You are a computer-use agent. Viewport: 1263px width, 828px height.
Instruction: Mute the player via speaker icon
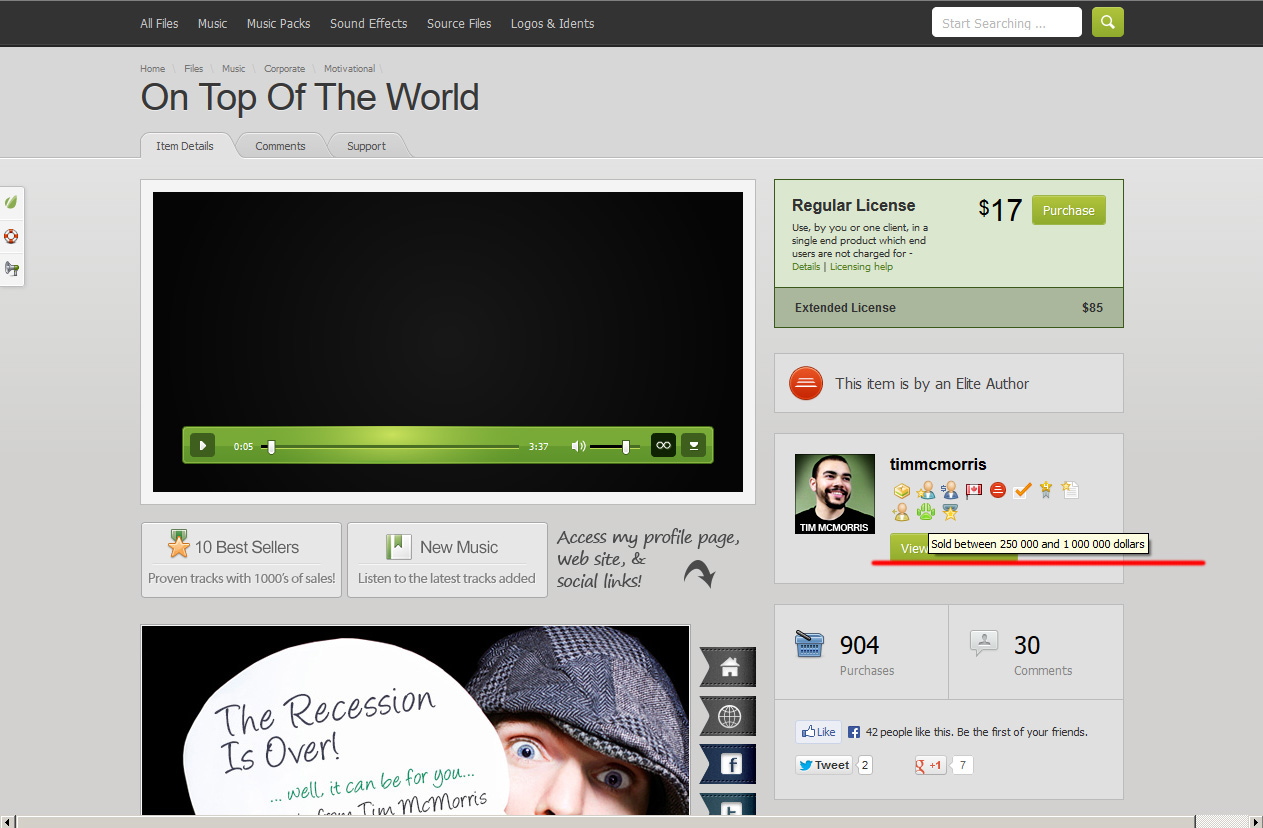(578, 446)
